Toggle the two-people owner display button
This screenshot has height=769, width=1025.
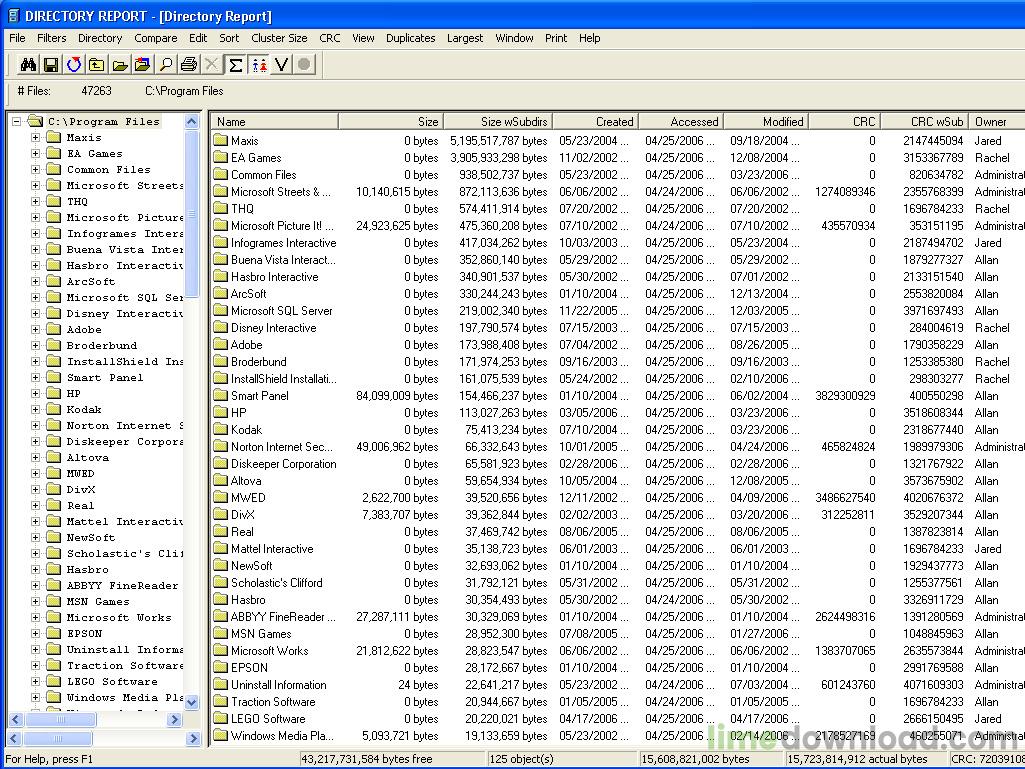tap(259, 65)
